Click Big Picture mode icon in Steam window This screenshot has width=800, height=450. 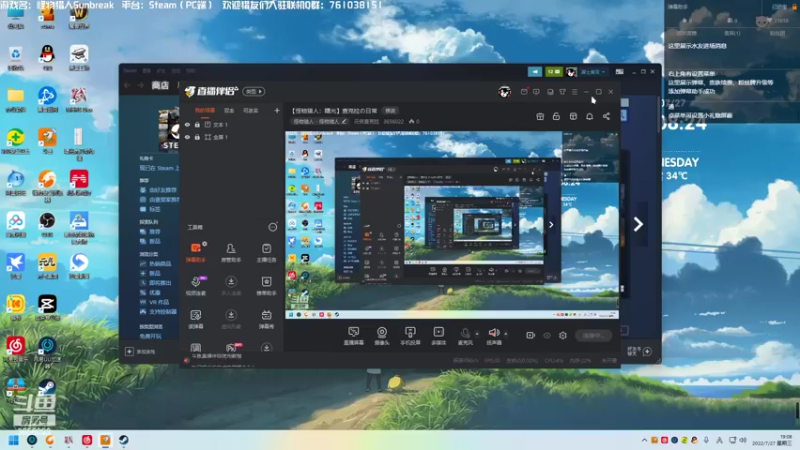click(x=619, y=72)
